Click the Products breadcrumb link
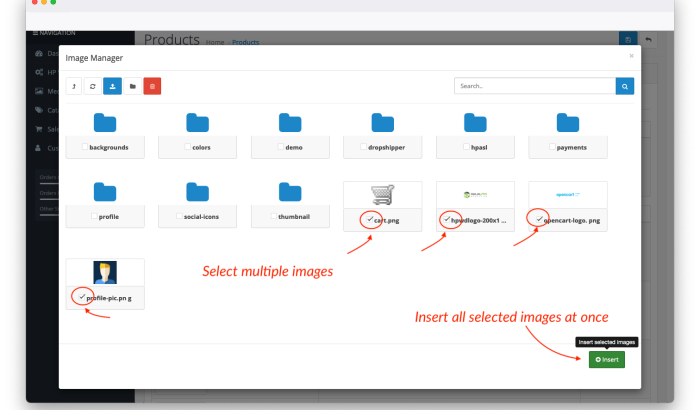Screen dimensions: 700x410 (x=246, y=42)
